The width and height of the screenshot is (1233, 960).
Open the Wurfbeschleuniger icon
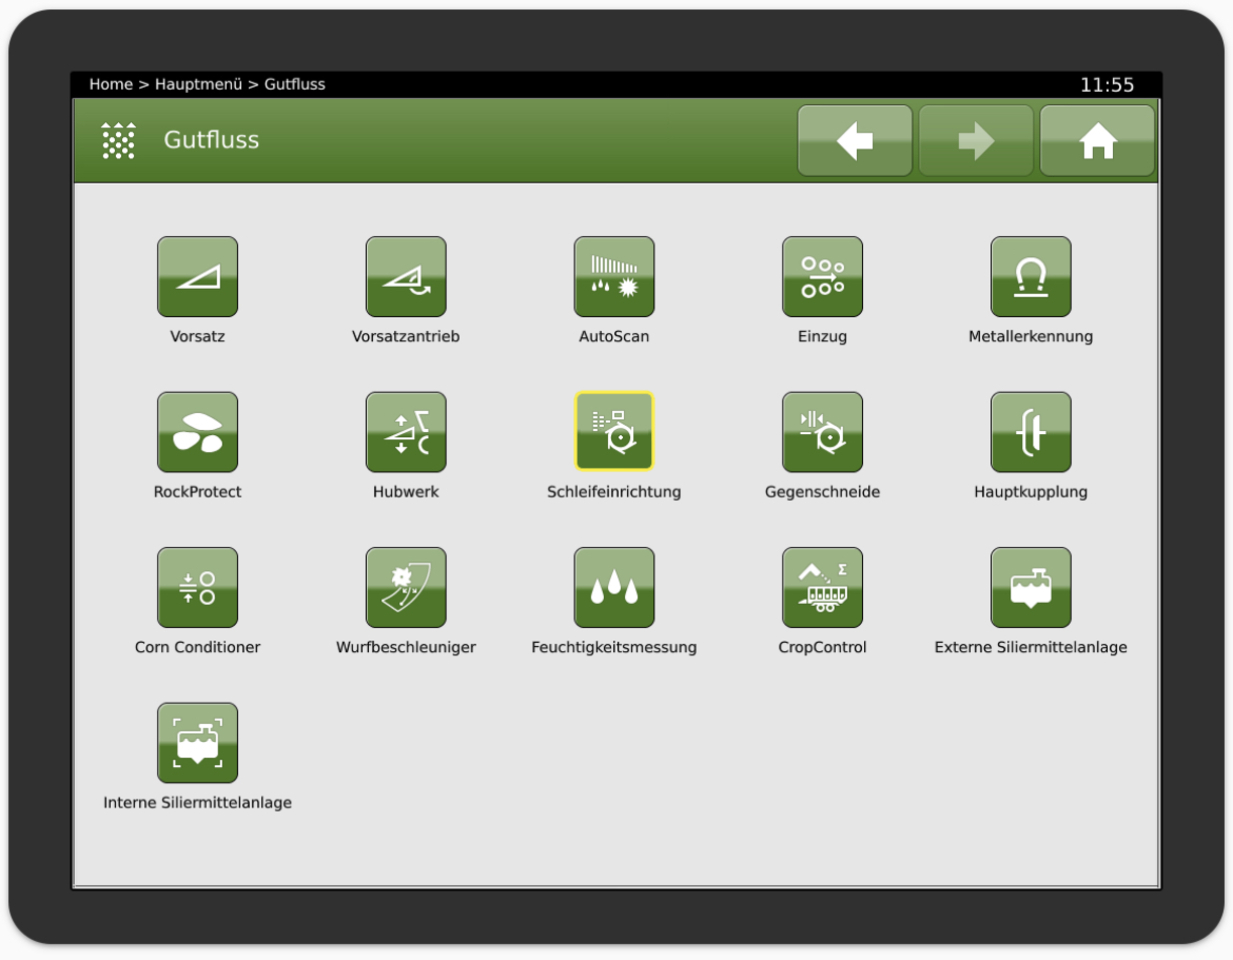click(x=405, y=587)
